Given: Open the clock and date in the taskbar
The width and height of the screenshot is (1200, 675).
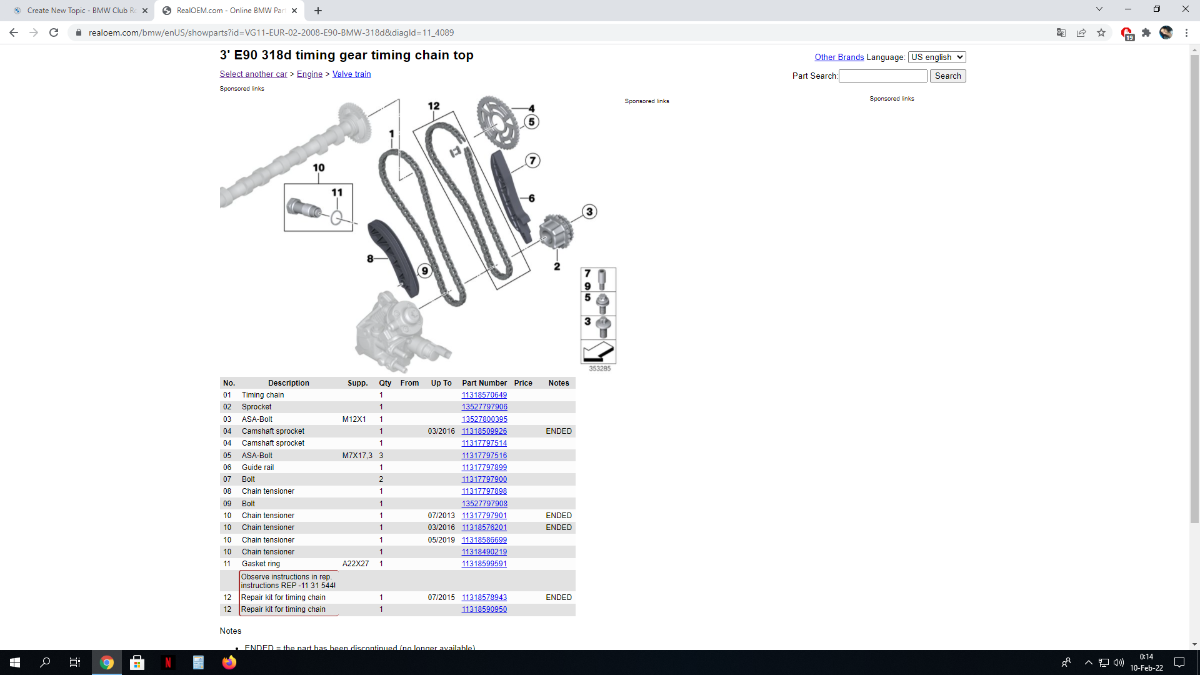Looking at the screenshot, I should click(1146, 662).
